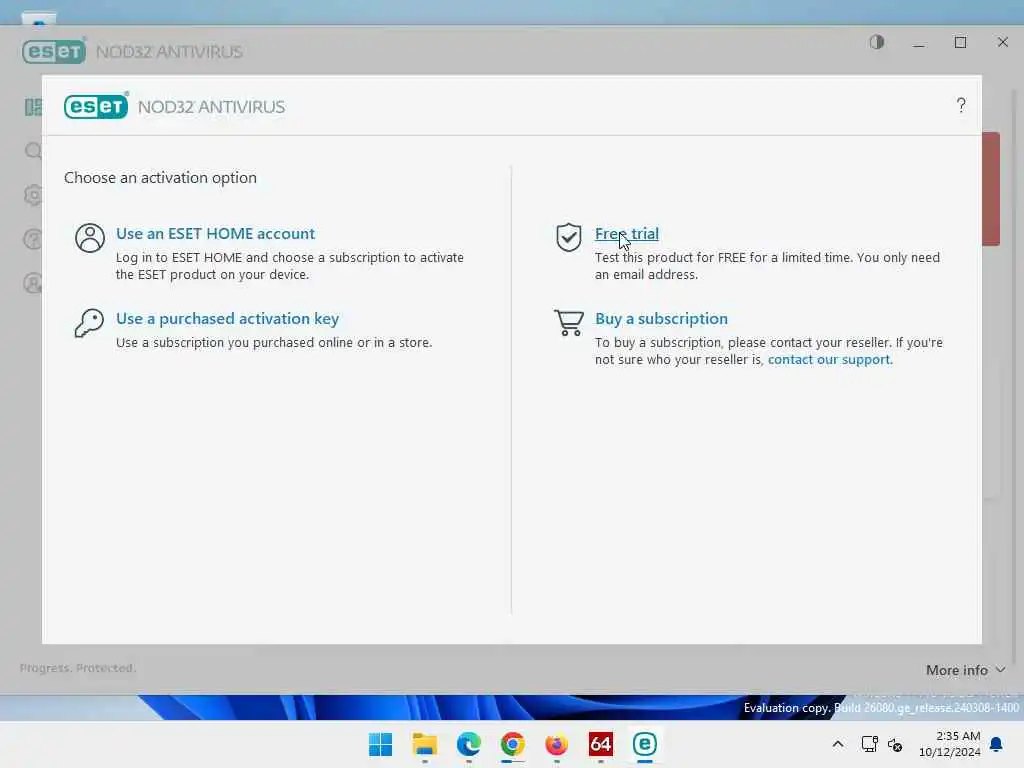Open Use an ESET HOME account option
This screenshot has width=1024, height=768.
[216, 234]
